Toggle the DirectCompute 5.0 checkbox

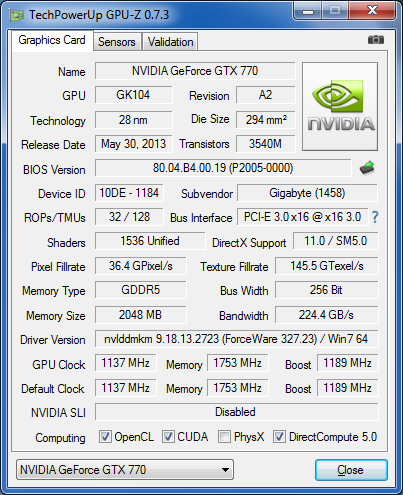(279, 436)
